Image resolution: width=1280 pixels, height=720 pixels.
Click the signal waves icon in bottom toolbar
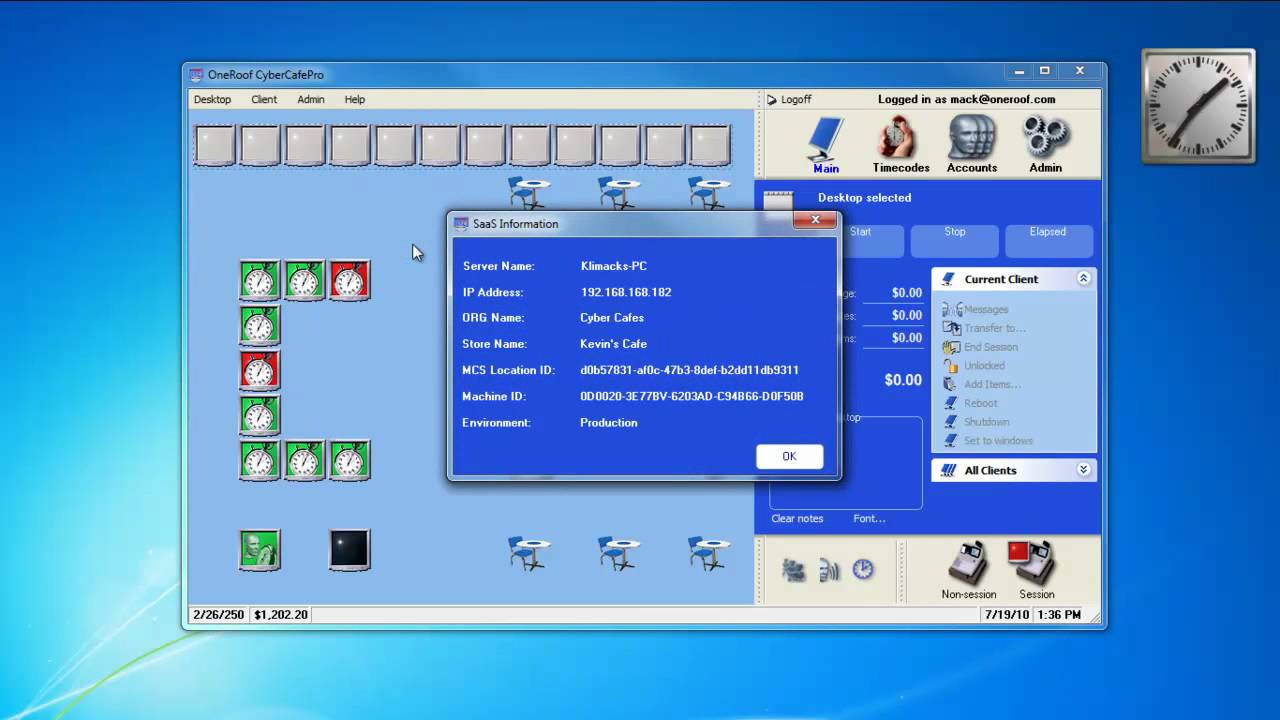(829, 570)
